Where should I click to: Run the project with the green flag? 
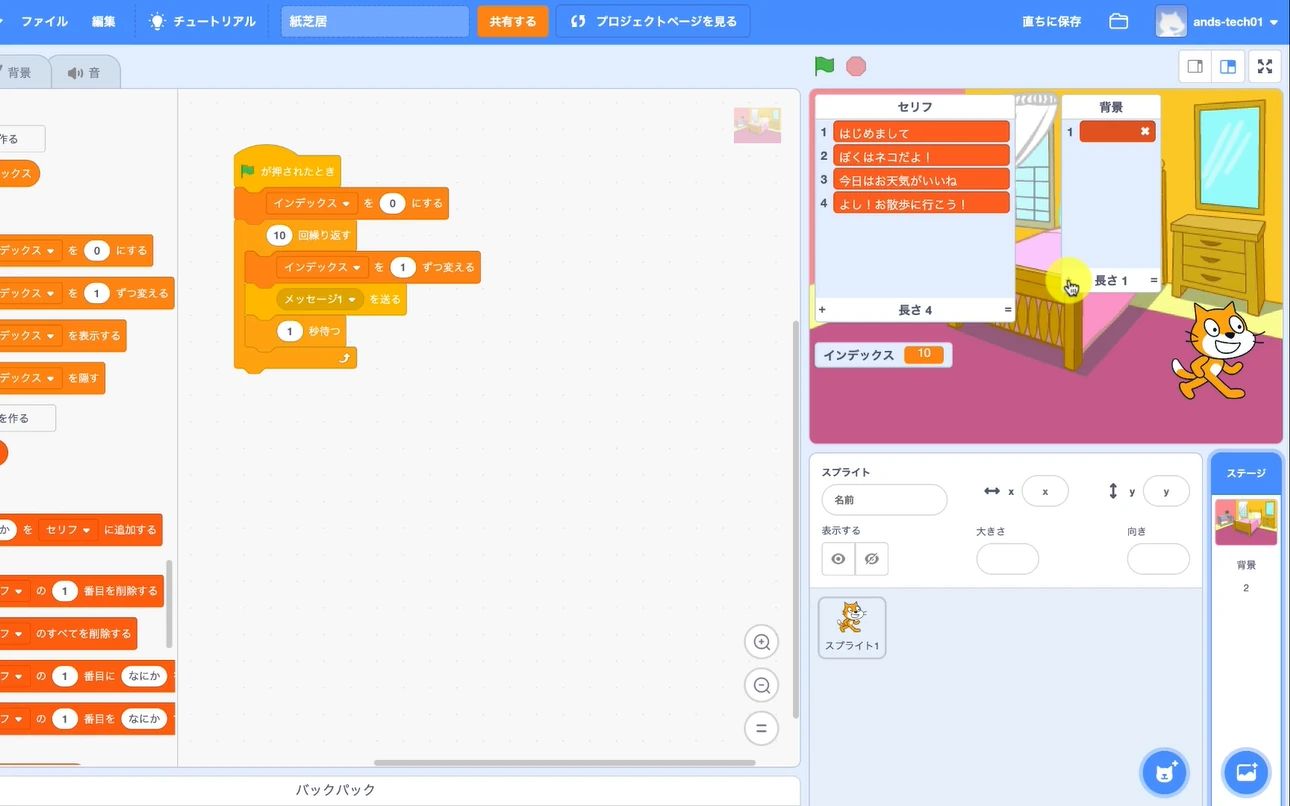(822, 65)
